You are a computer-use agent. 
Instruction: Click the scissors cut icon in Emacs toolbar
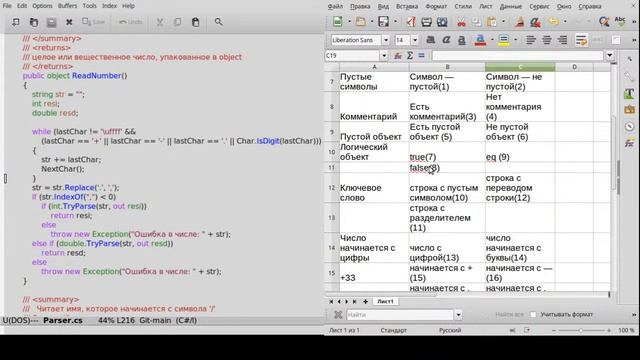coord(160,22)
